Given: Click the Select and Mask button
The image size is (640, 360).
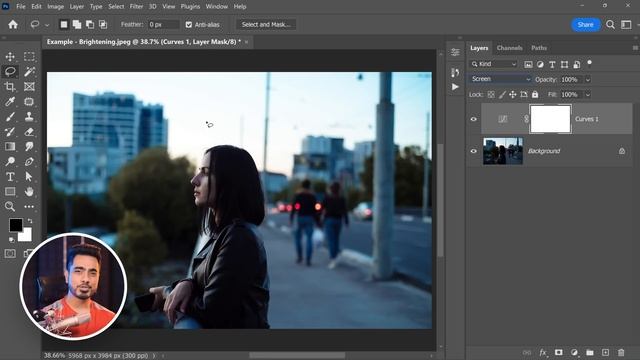Looking at the screenshot, I should click(x=266, y=24).
